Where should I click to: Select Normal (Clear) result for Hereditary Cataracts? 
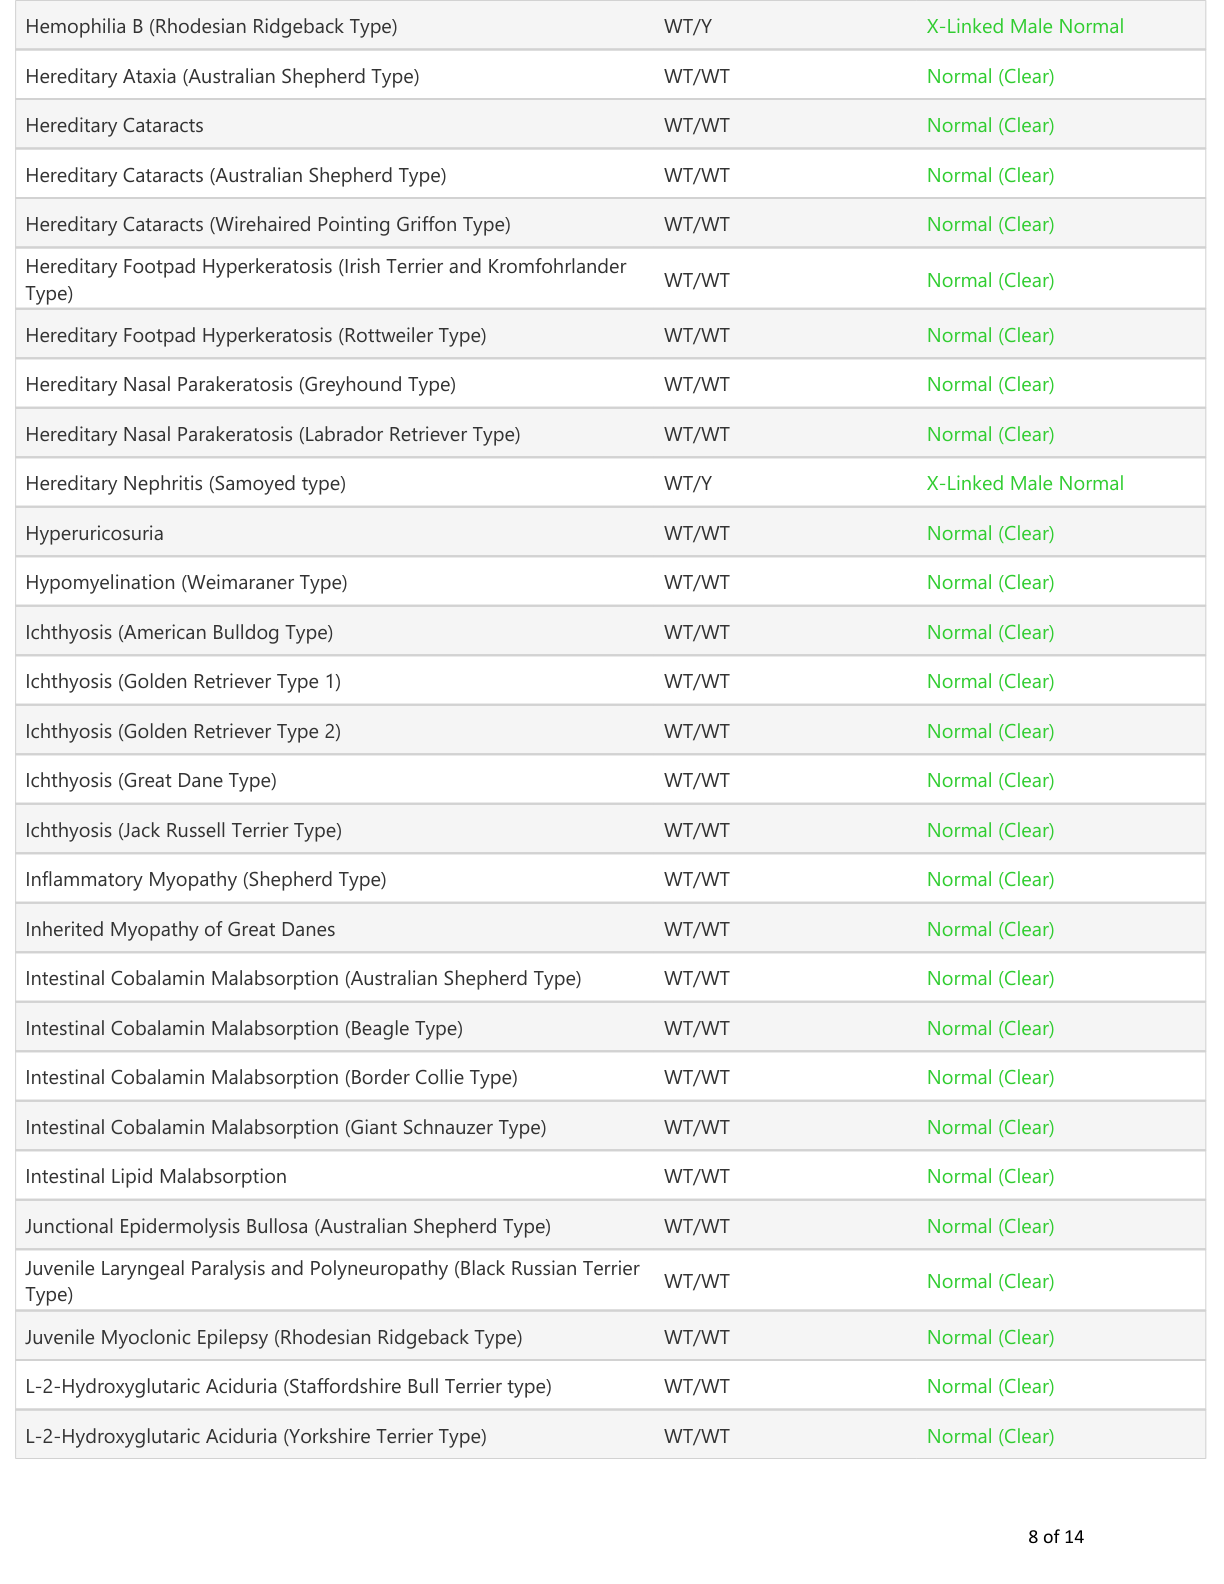pyautogui.click(x=990, y=126)
